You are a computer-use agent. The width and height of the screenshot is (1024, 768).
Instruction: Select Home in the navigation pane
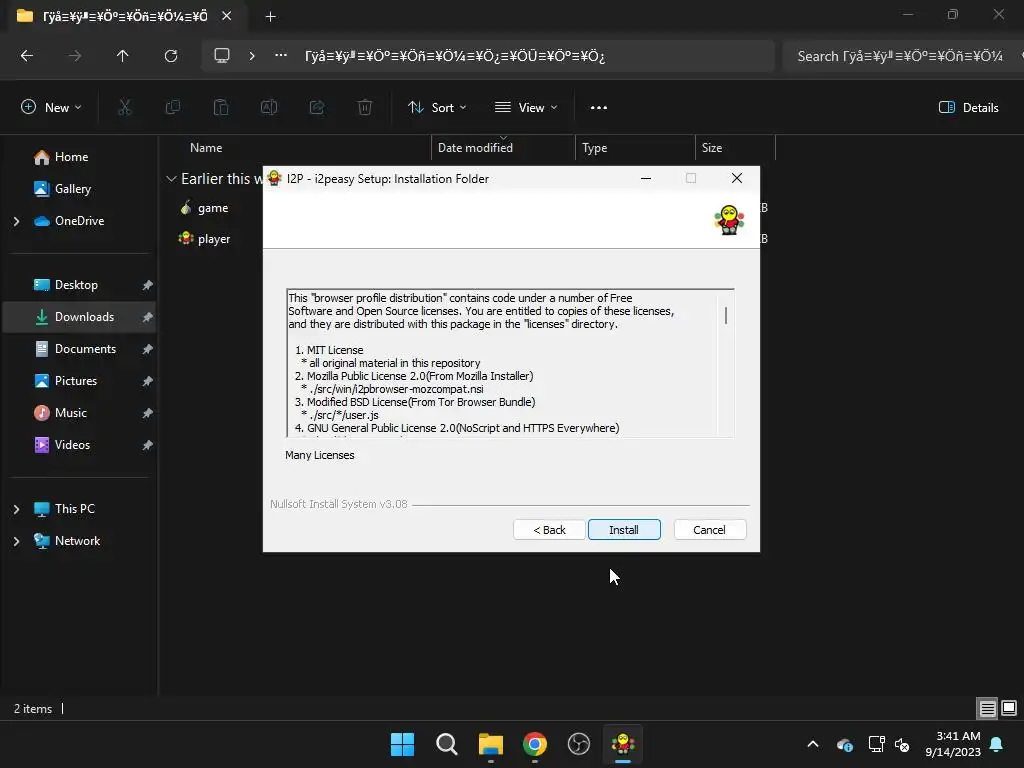(x=71, y=157)
